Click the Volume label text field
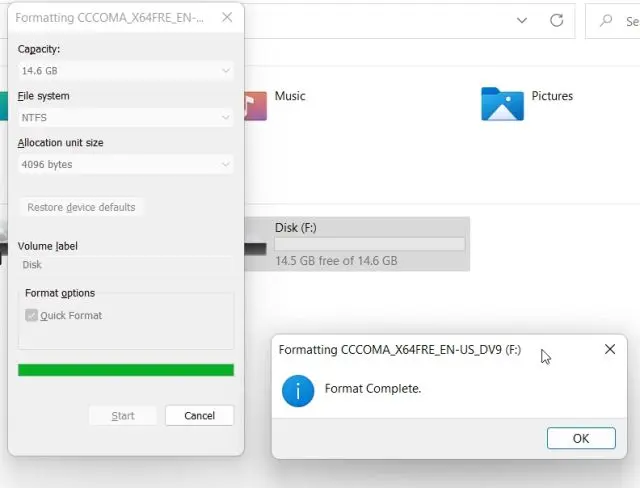640x488 pixels. [126, 265]
